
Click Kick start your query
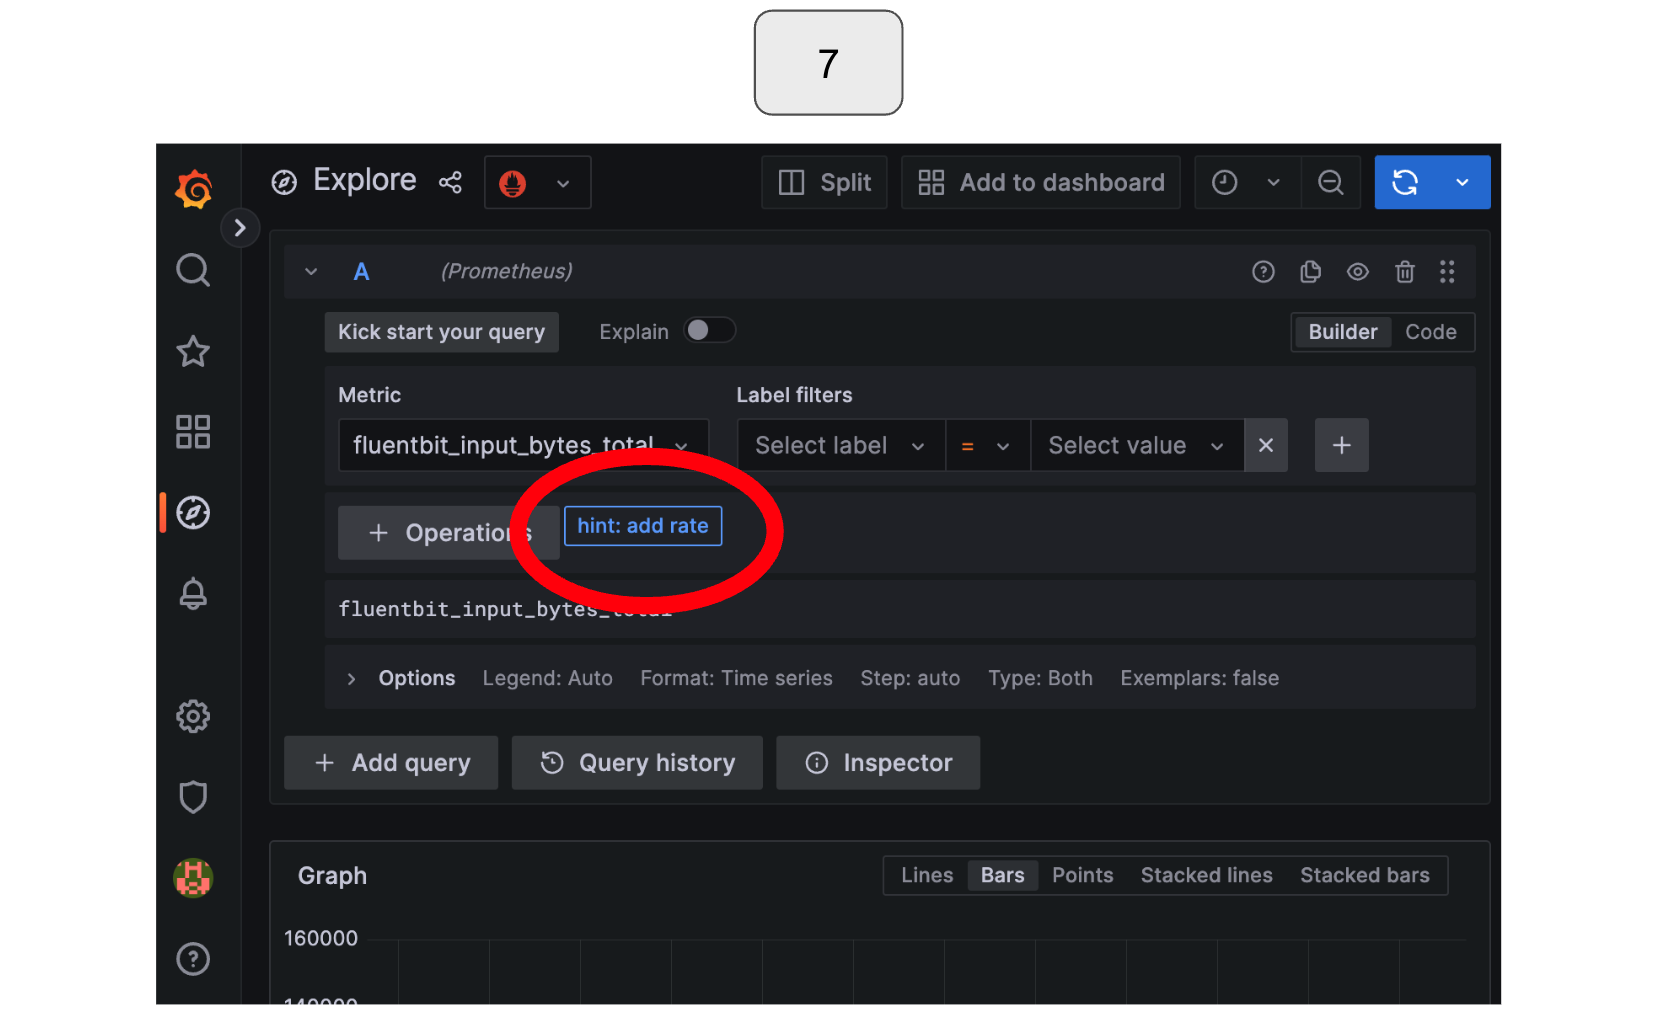click(x=441, y=332)
